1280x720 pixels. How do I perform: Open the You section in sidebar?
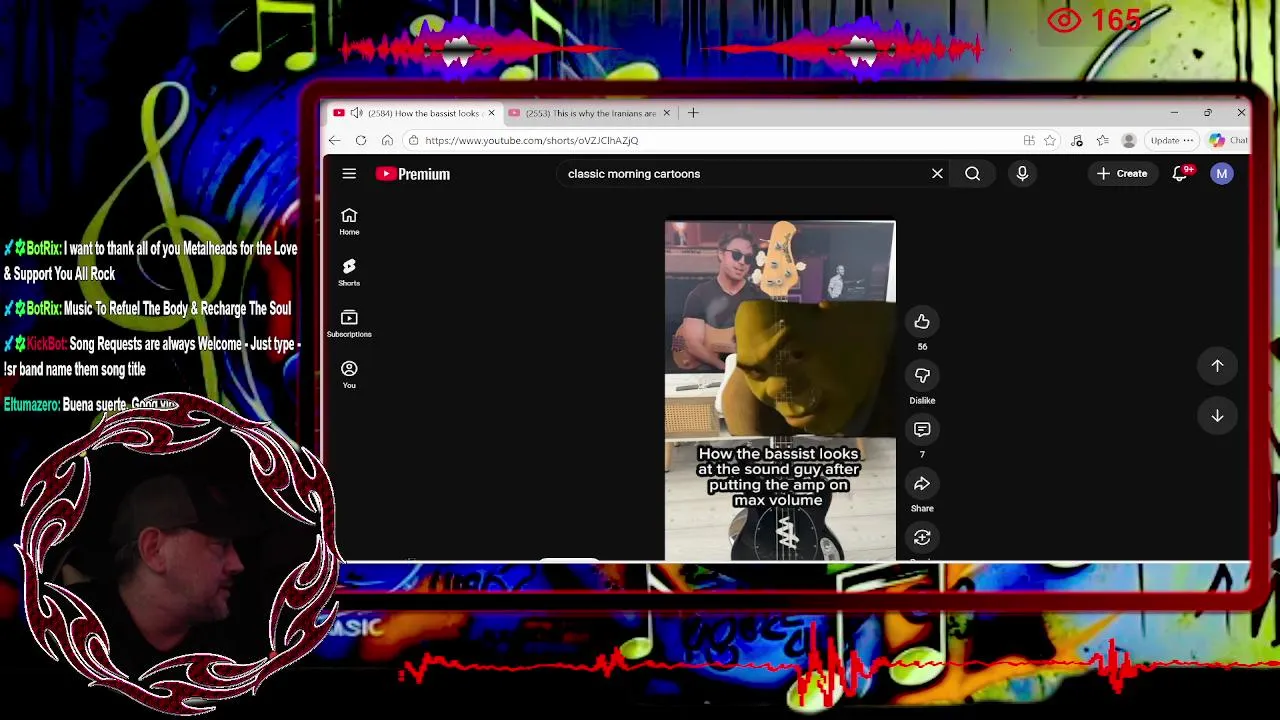[x=349, y=375]
